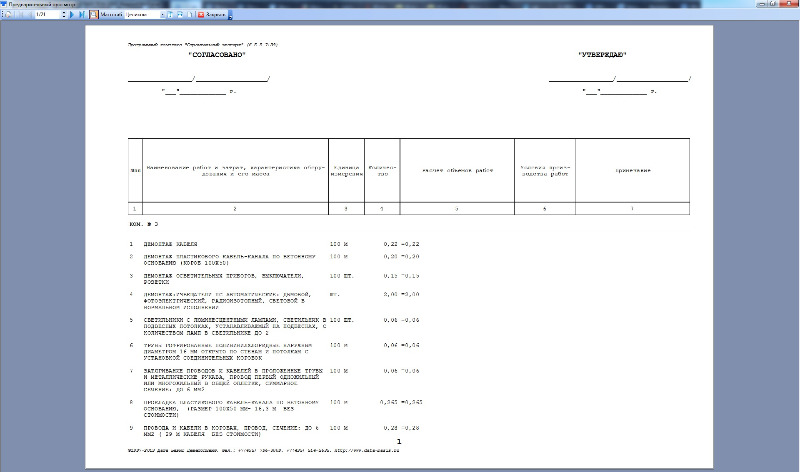Click the Примечание column header
Screen dimensions: 800x472
[x=633, y=170]
